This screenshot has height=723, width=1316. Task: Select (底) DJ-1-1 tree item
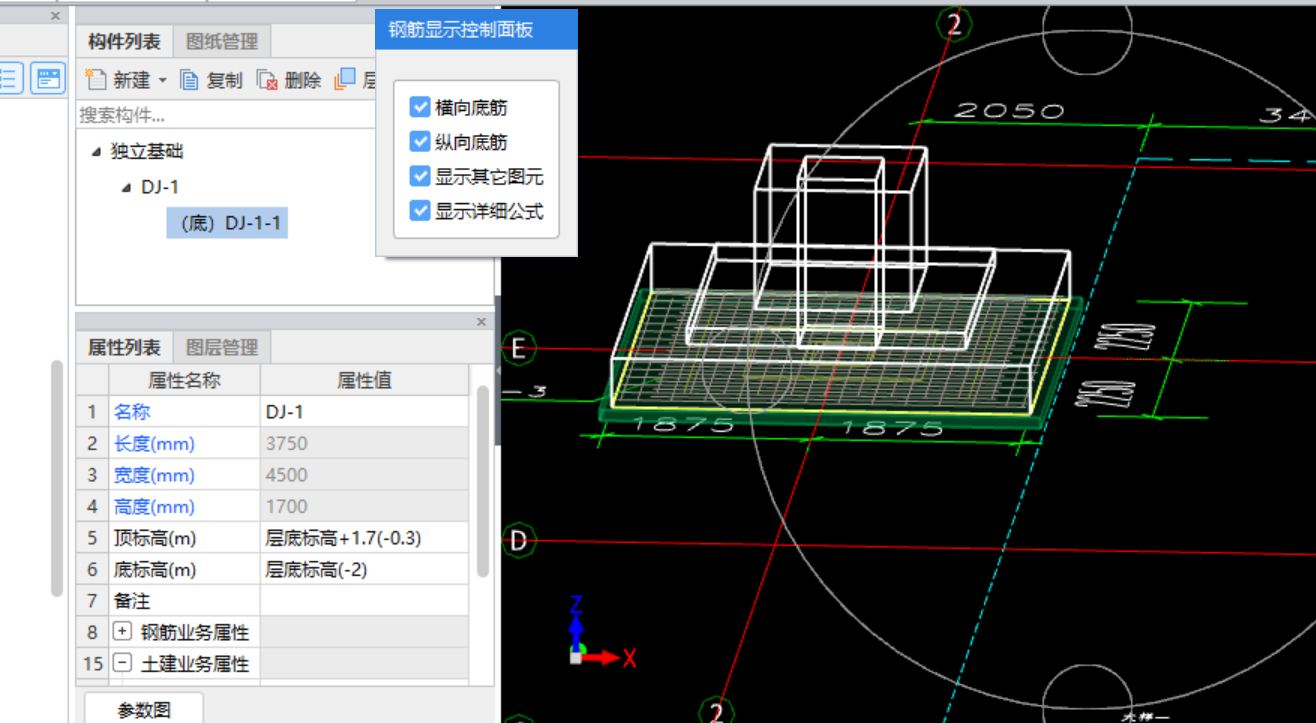point(227,223)
